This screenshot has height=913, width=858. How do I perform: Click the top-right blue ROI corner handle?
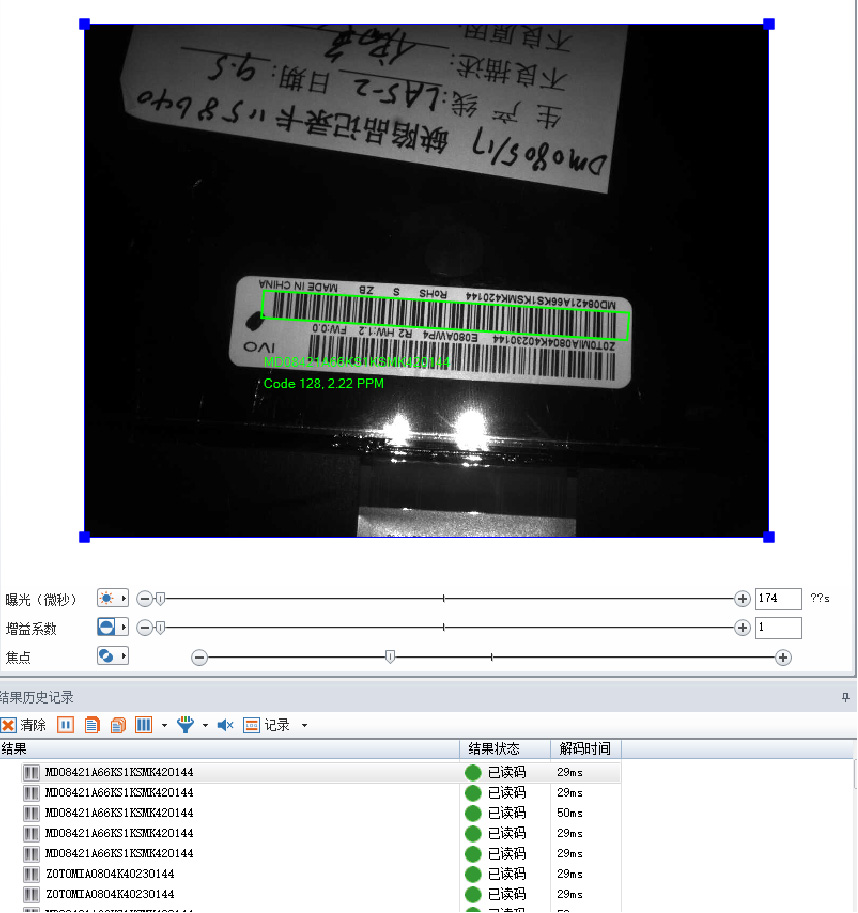(769, 24)
